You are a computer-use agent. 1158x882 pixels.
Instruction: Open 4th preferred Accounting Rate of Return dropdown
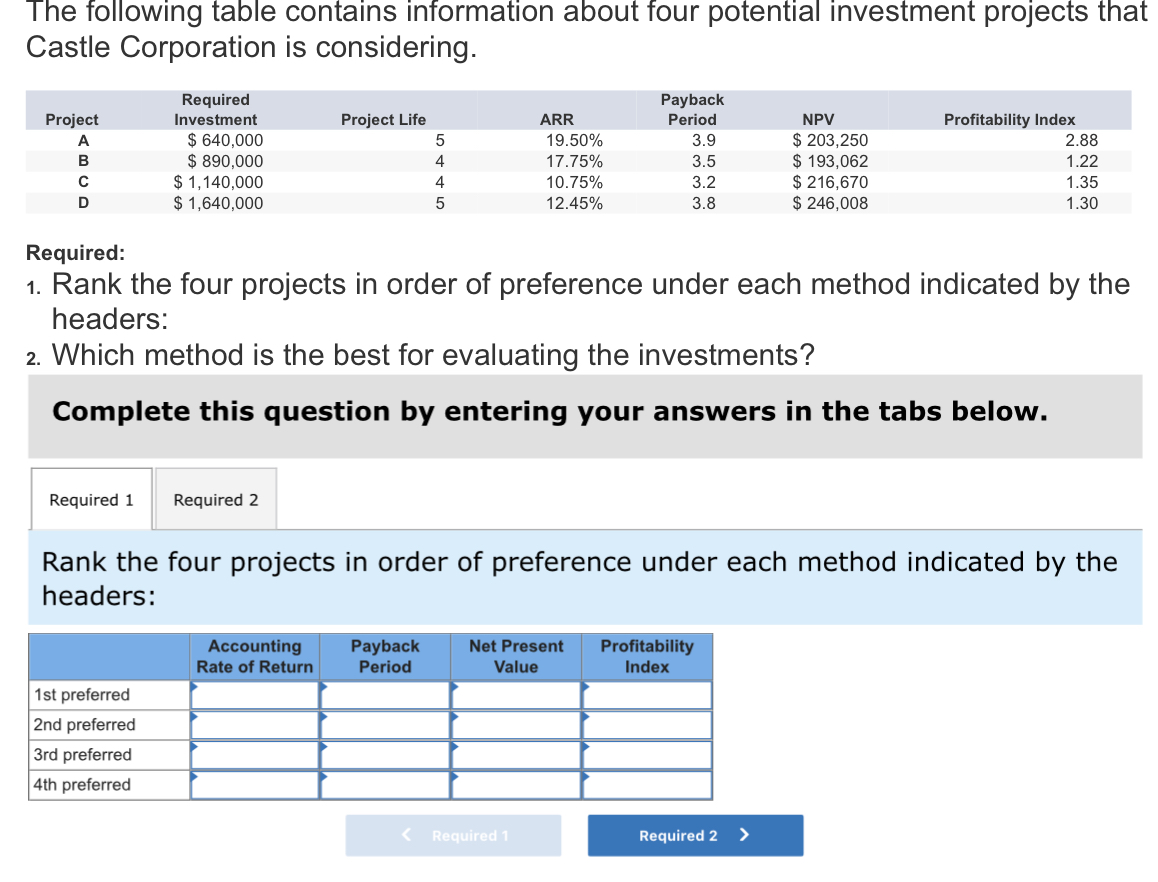[x=253, y=784]
